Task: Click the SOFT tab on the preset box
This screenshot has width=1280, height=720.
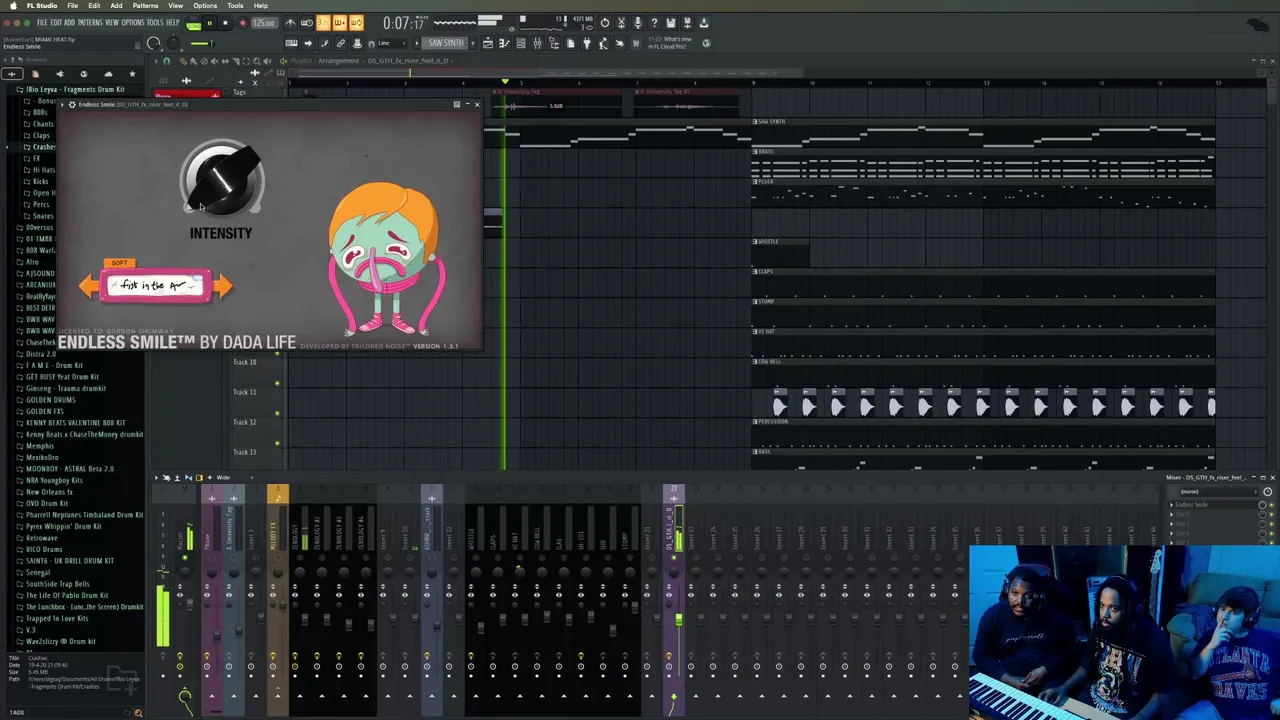Action: [120, 263]
